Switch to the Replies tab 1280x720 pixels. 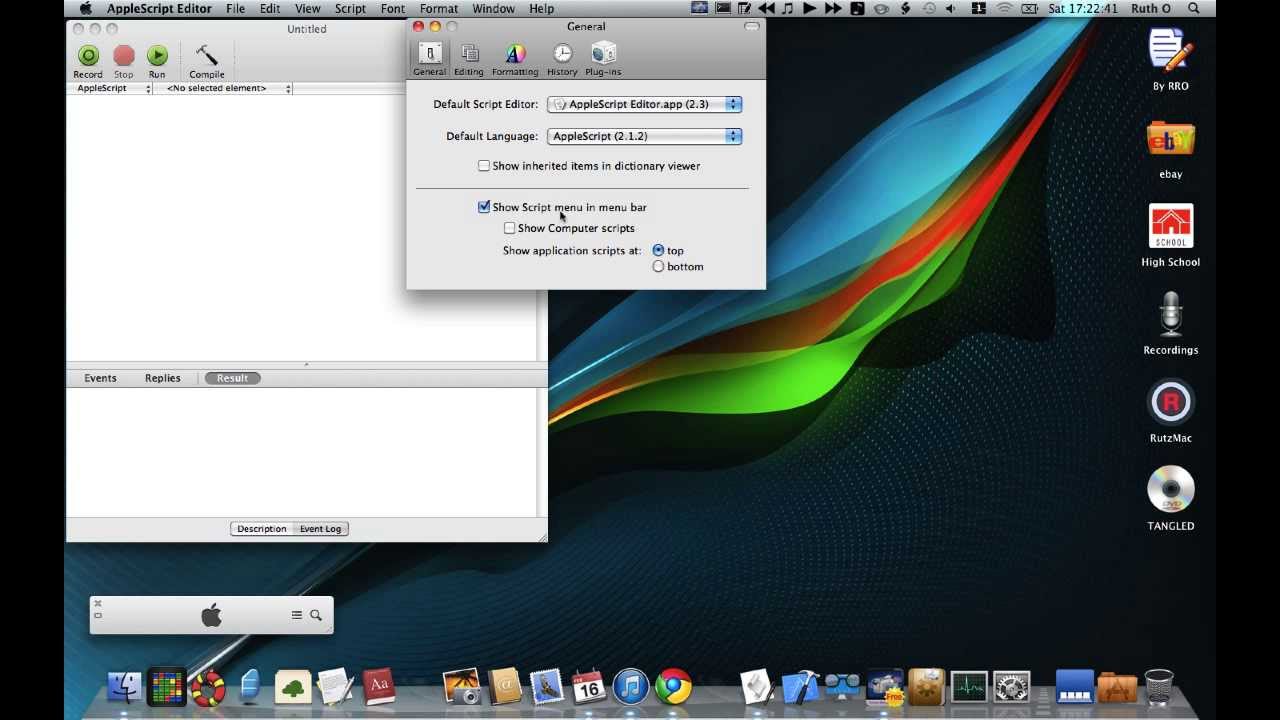pyautogui.click(x=162, y=378)
